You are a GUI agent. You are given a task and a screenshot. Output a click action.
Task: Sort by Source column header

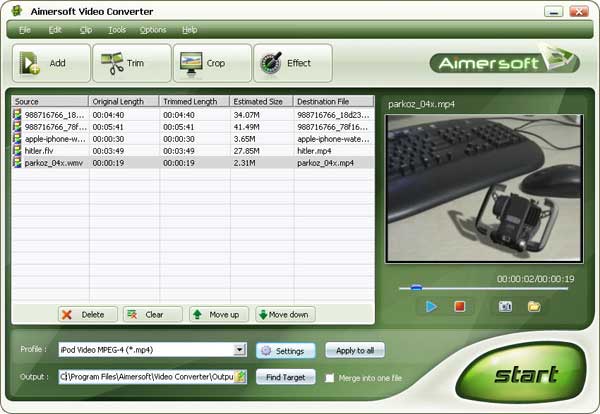coord(50,101)
